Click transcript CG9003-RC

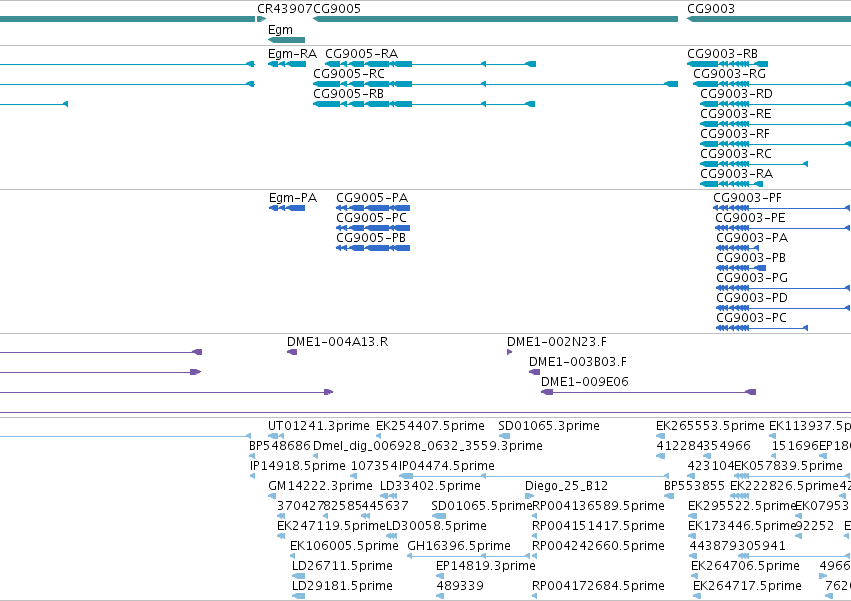(754, 164)
